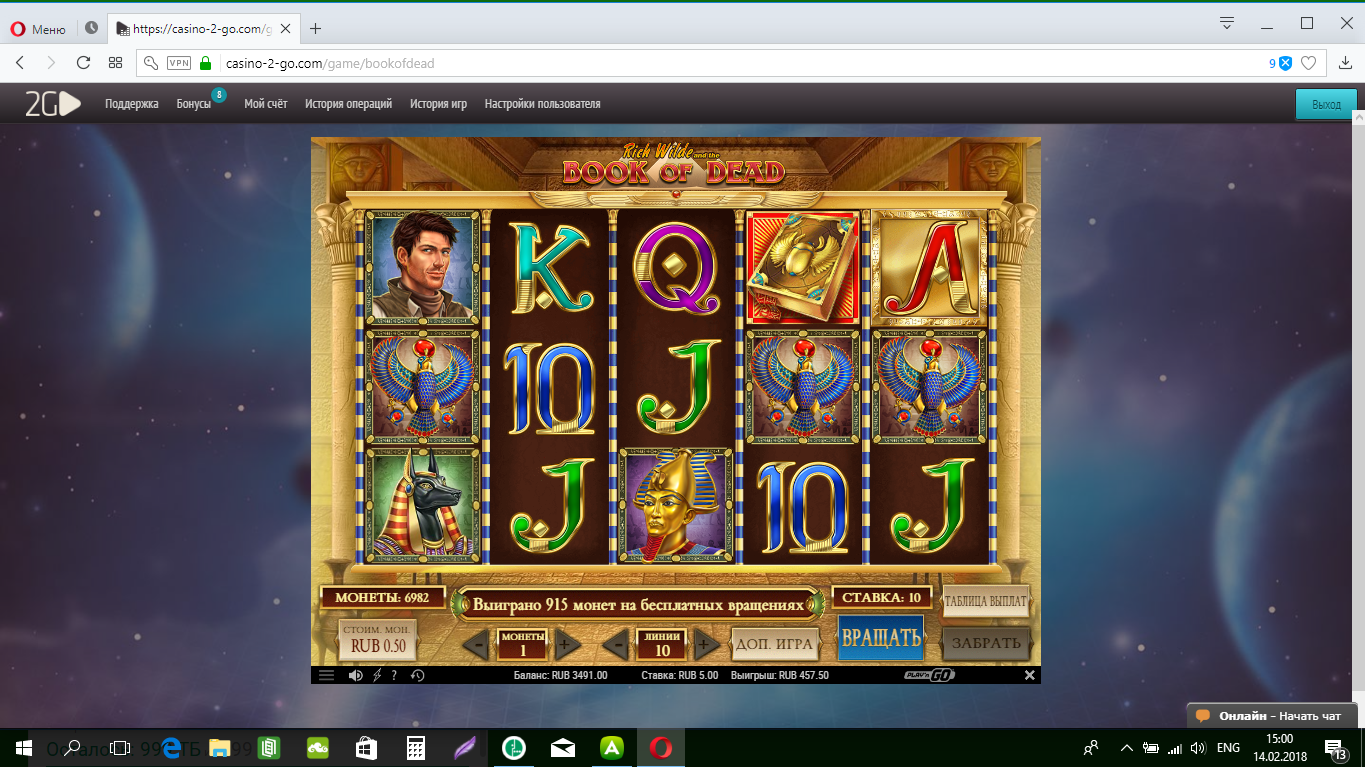1365x767 pixels.
Task: Open a new browser tab
Action: [x=316, y=29]
